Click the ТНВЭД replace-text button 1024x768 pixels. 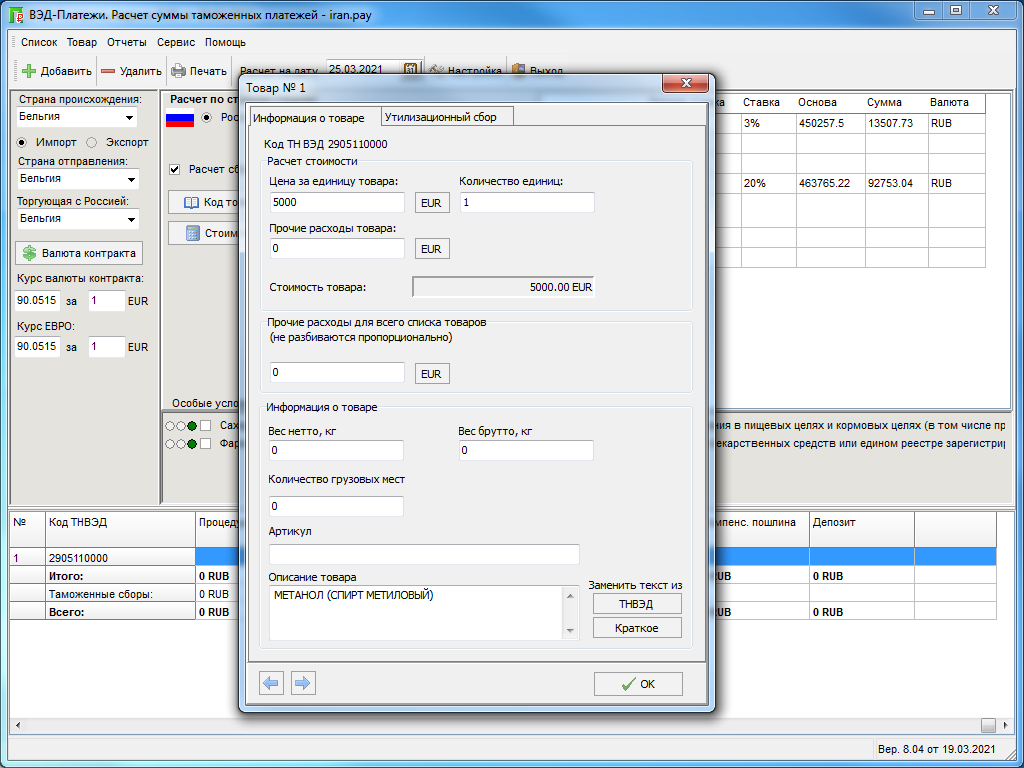(x=637, y=604)
